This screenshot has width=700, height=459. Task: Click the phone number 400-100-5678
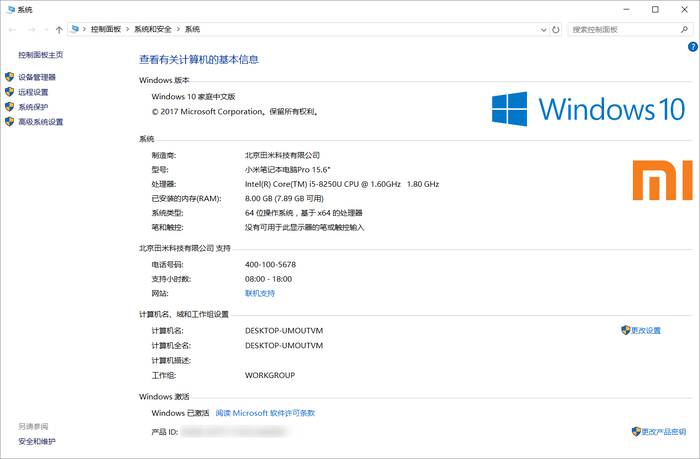tap(271, 264)
